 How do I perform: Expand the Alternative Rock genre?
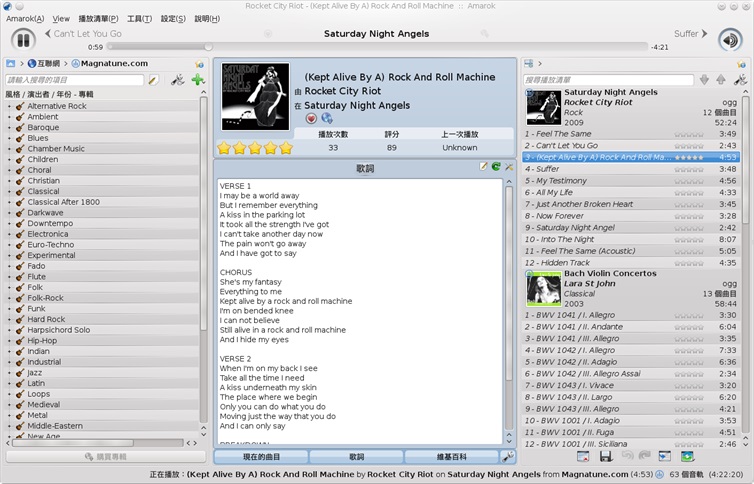pyautogui.click(x=9, y=106)
